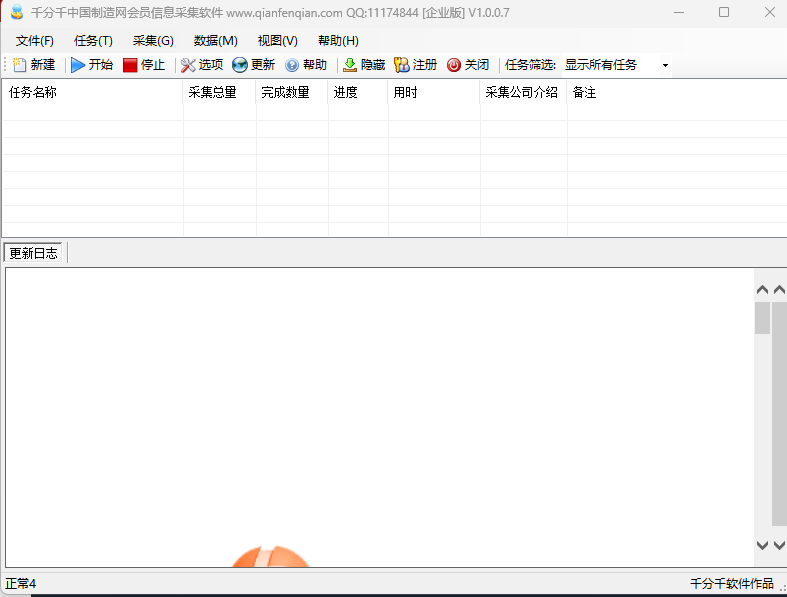Click the 注册 register key icon

click(x=402, y=65)
